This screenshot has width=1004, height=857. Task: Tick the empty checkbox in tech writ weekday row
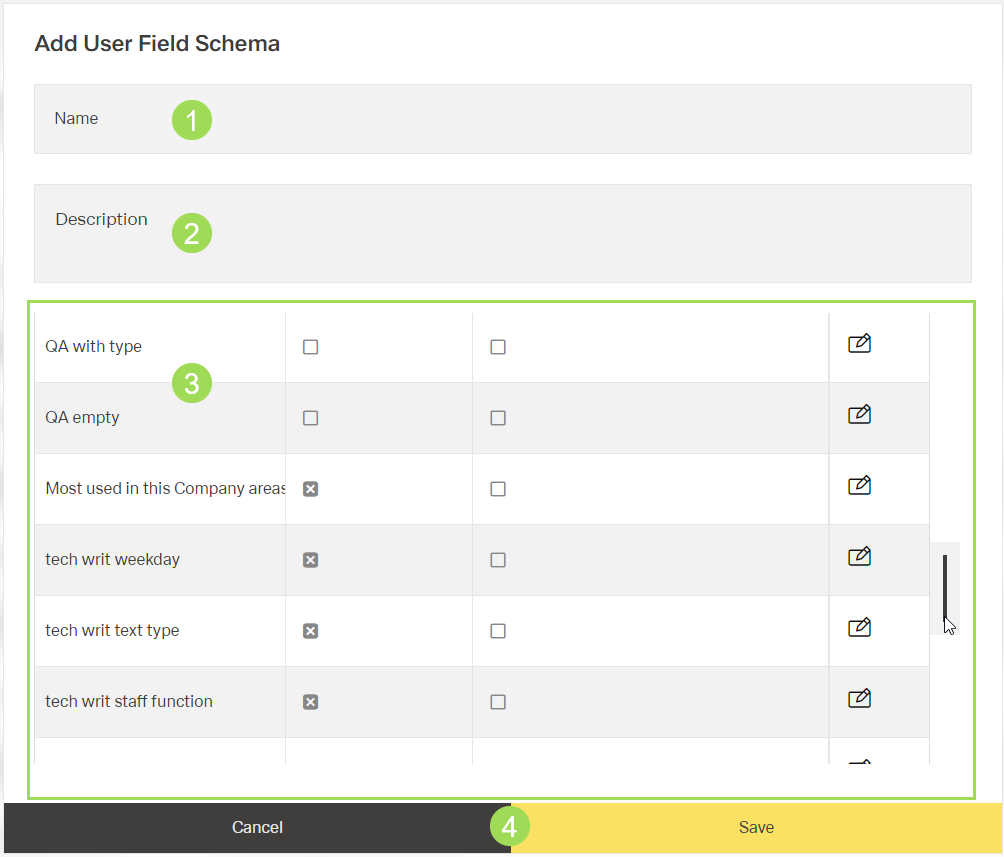[498, 560]
